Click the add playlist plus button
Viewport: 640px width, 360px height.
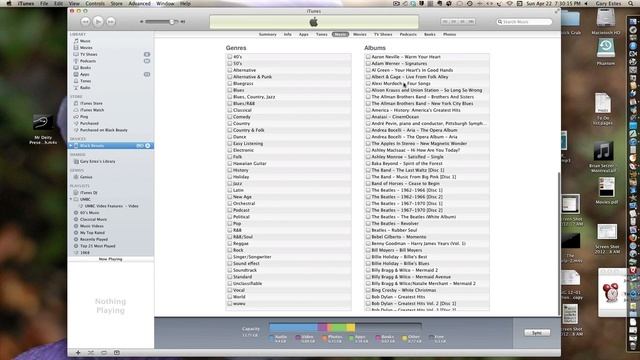pyautogui.click(x=78, y=353)
